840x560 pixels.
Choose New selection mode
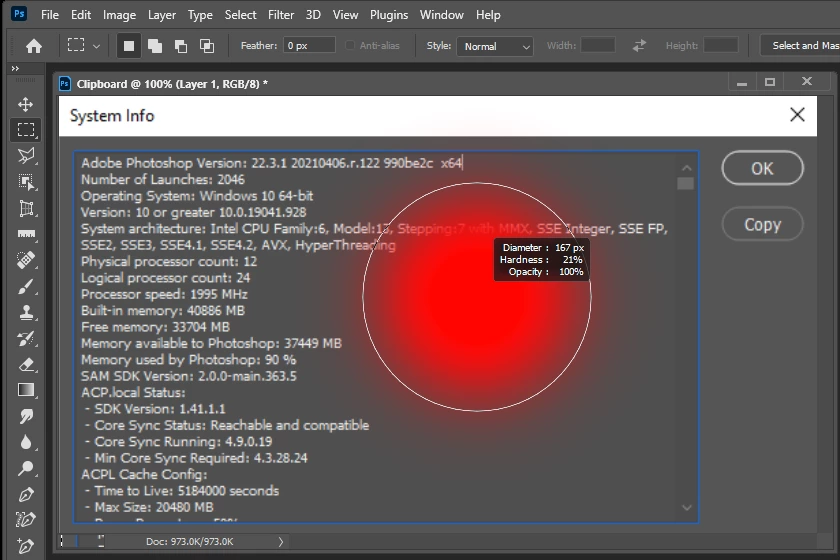[129, 46]
